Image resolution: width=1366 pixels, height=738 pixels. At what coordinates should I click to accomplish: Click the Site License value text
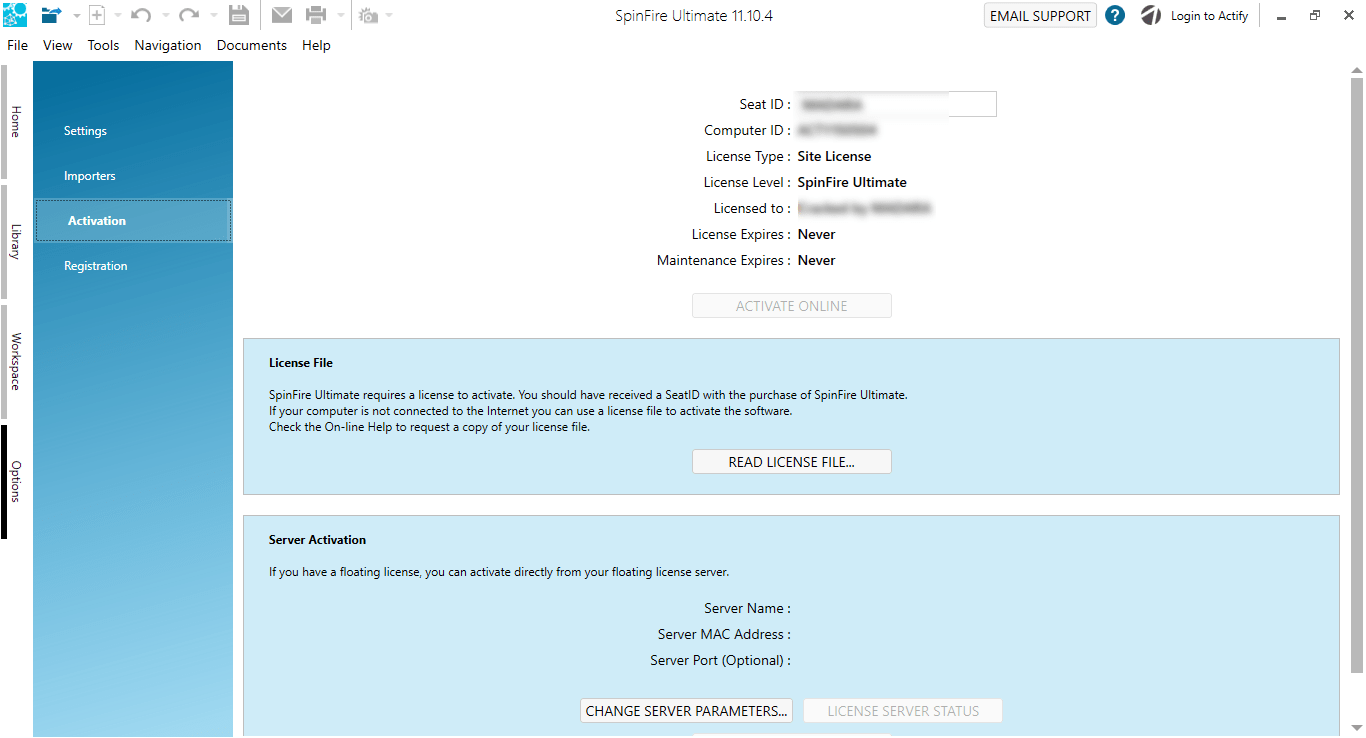[x=834, y=156]
